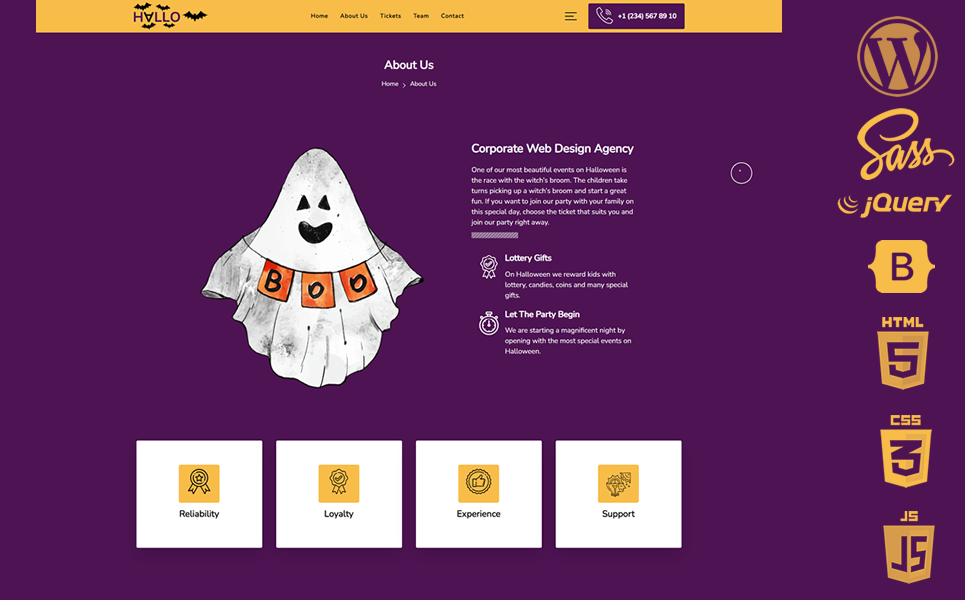Image resolution: width=965 pixels, height=600 pixels.
Task: Click the phone icon in header
Action: coord(604,16)
